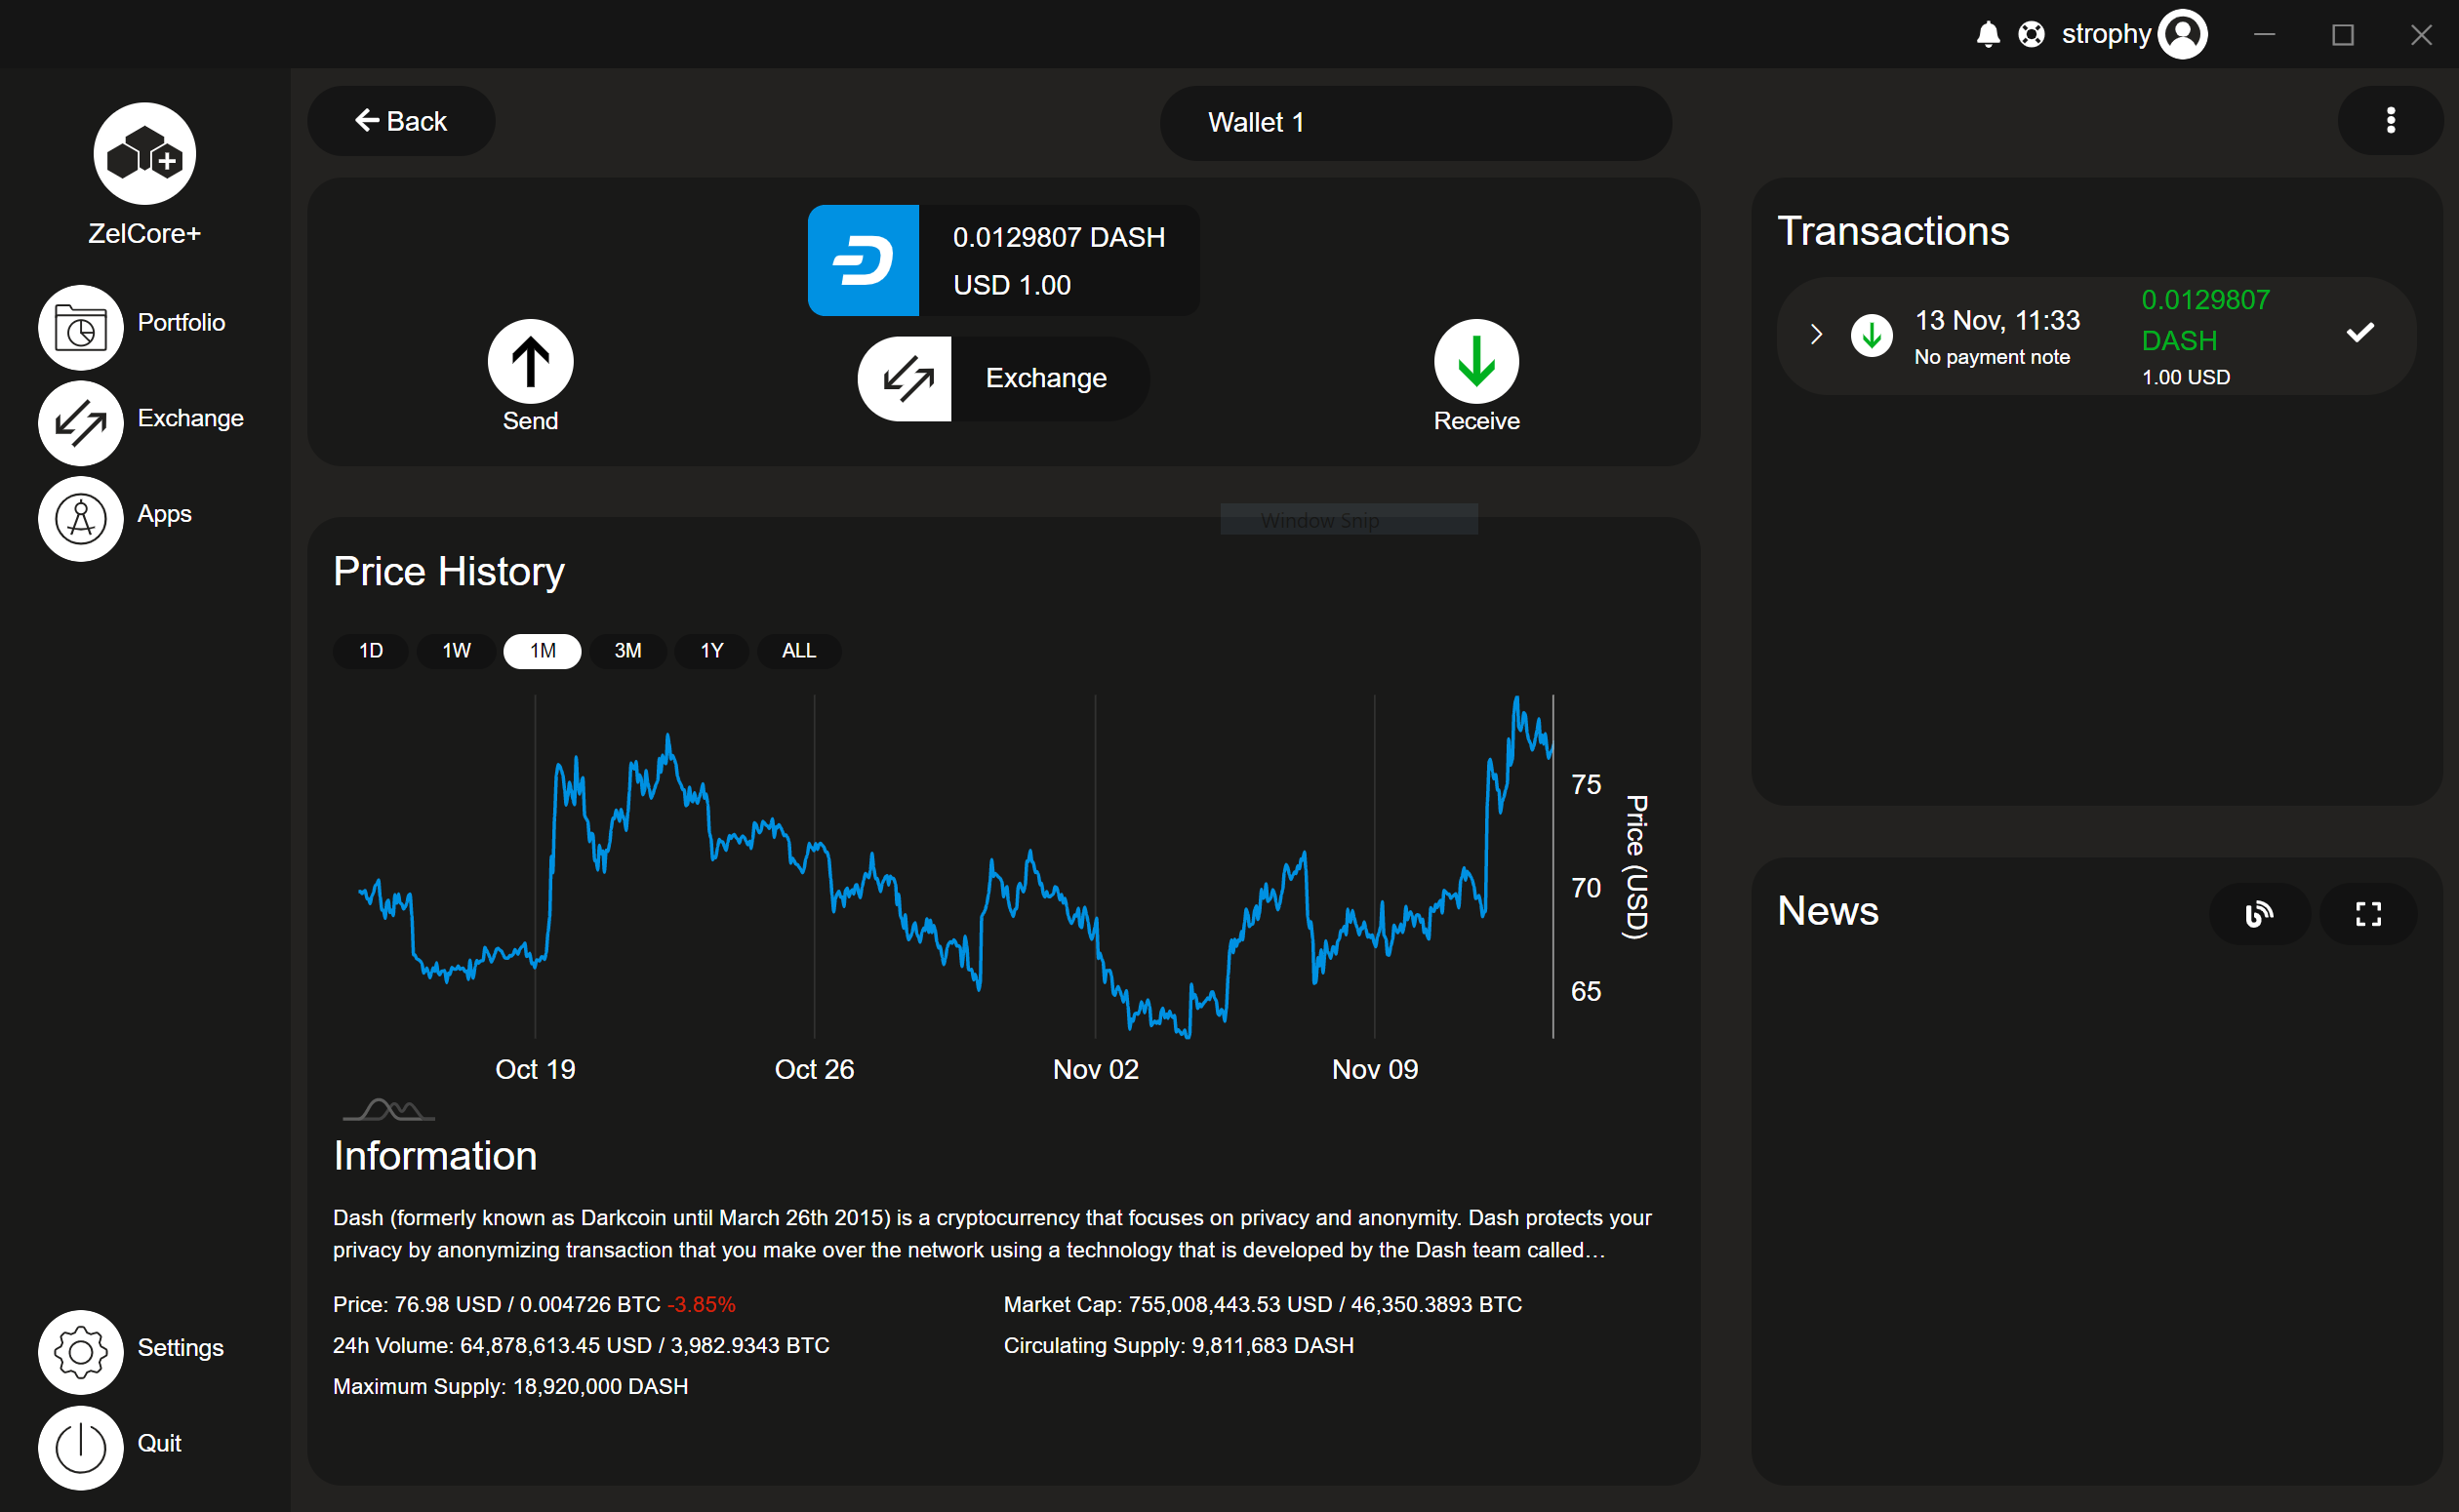2459x1512 pixels.
Task: Select the 1W price range
Action: [x=456, y=651]
